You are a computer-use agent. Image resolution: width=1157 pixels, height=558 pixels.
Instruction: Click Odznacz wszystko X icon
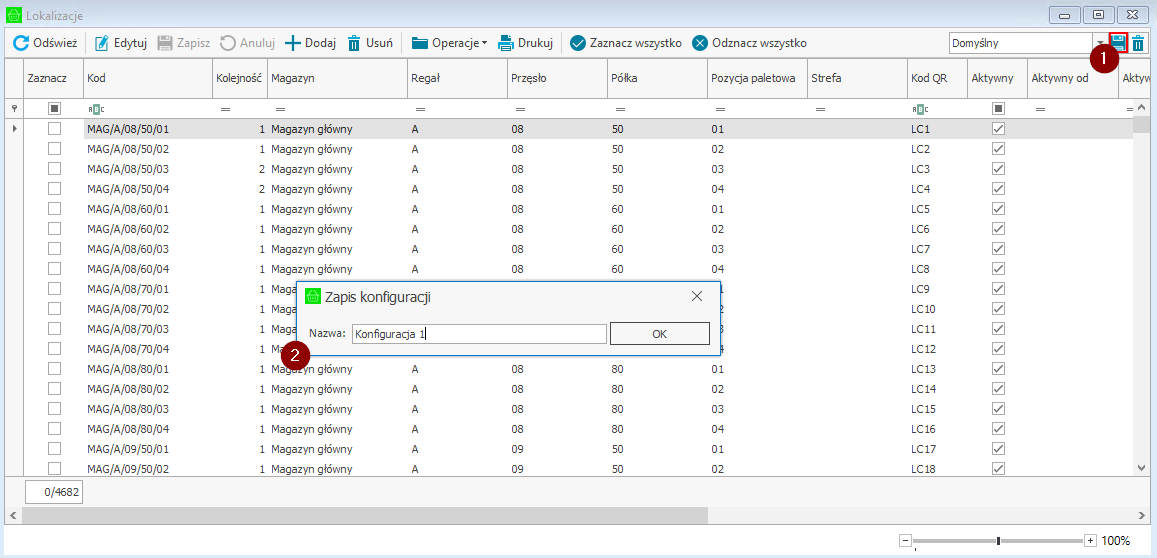click(700, 43)
